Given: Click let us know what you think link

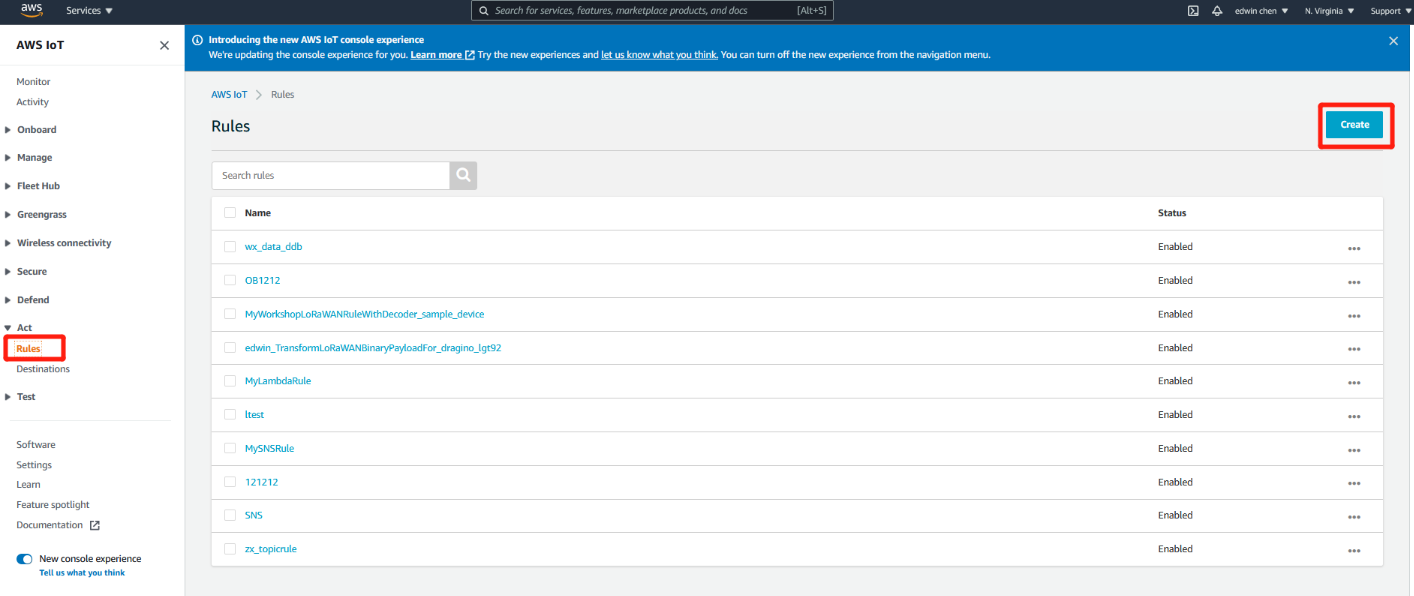Looking at the screenshot, I should point(659,55).
